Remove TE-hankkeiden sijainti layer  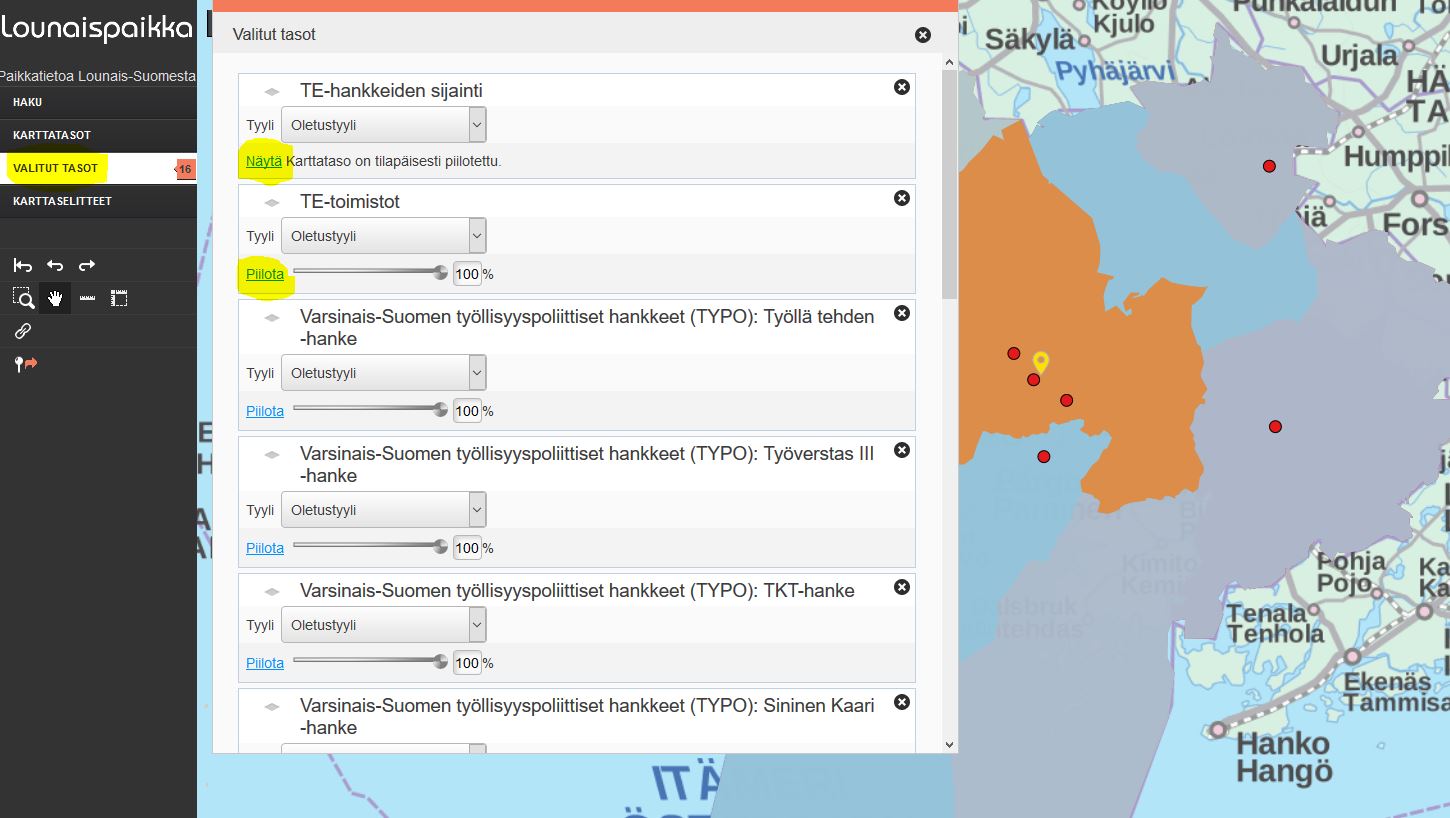coord(901,88)
